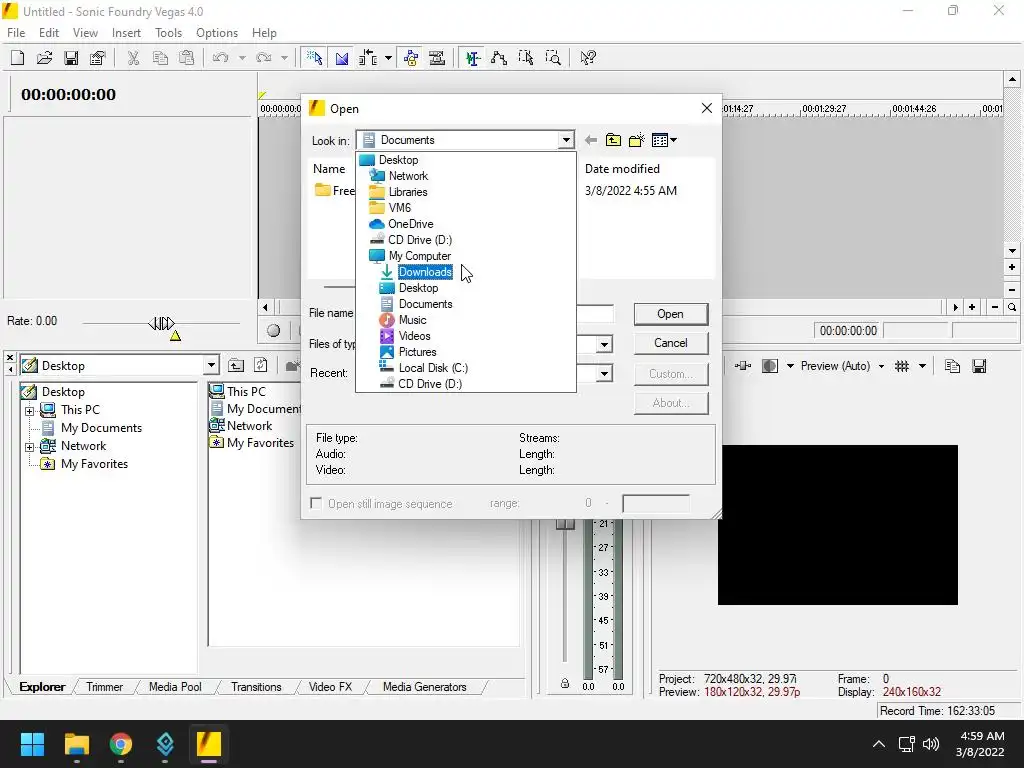This screenshot has height=768, width=1024.
Task: Expand the Network tree node in Explorer
Action: pyautogui.click(x=29, y=447)
